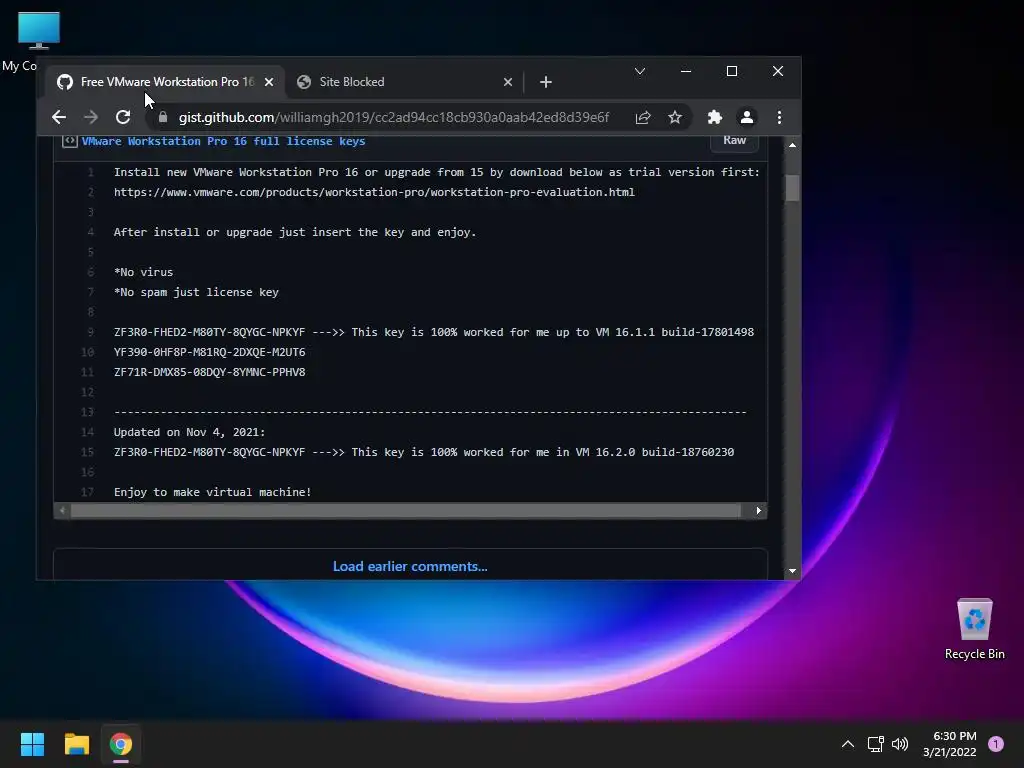Bookmark this page with the star
The height and width of the screenshot is (768, 1024).
pyautogui.click(x=675, y=117)
